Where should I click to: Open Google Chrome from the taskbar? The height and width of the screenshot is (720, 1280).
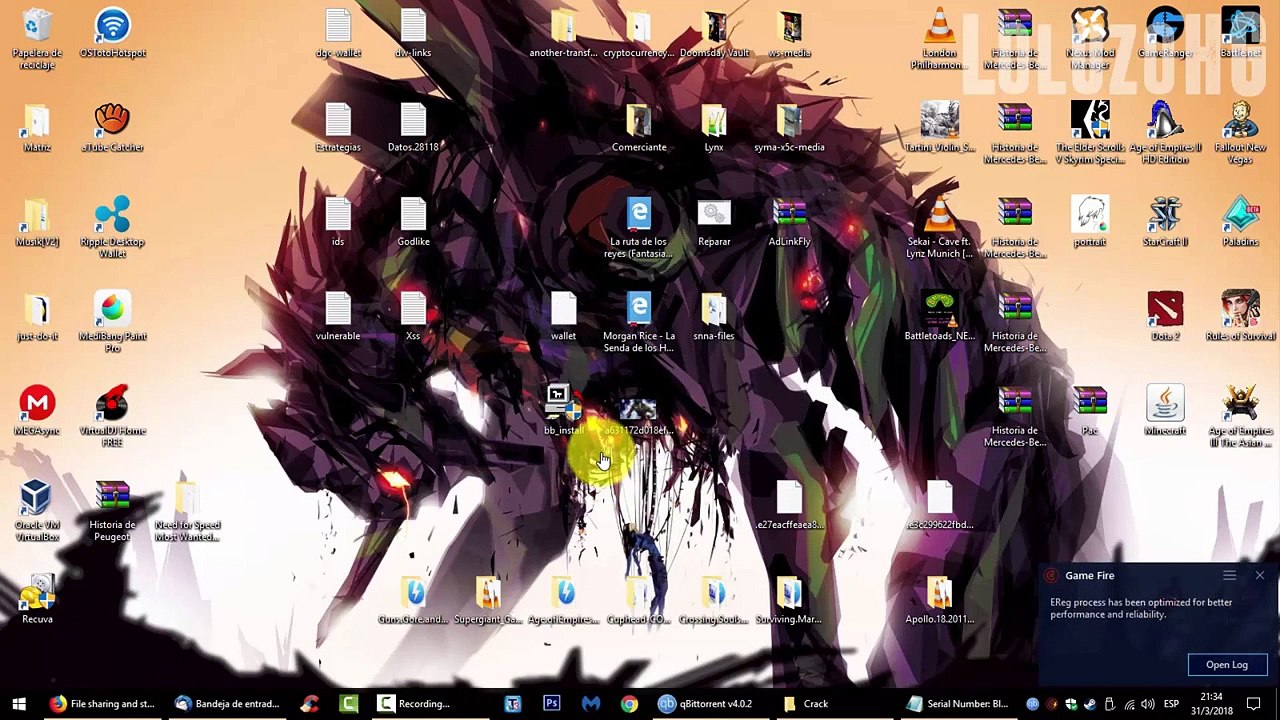(629, 704)
